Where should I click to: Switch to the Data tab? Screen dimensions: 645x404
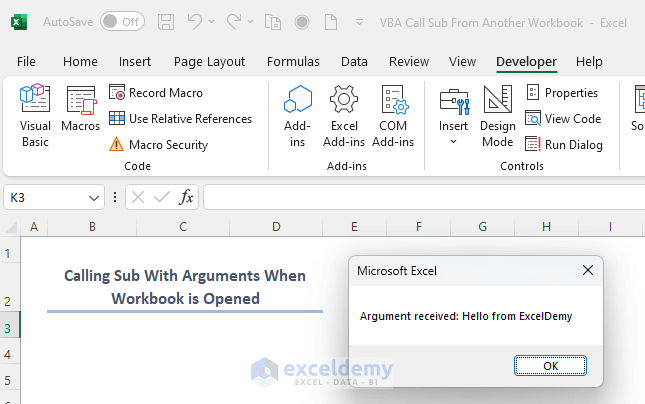point(354,62)
